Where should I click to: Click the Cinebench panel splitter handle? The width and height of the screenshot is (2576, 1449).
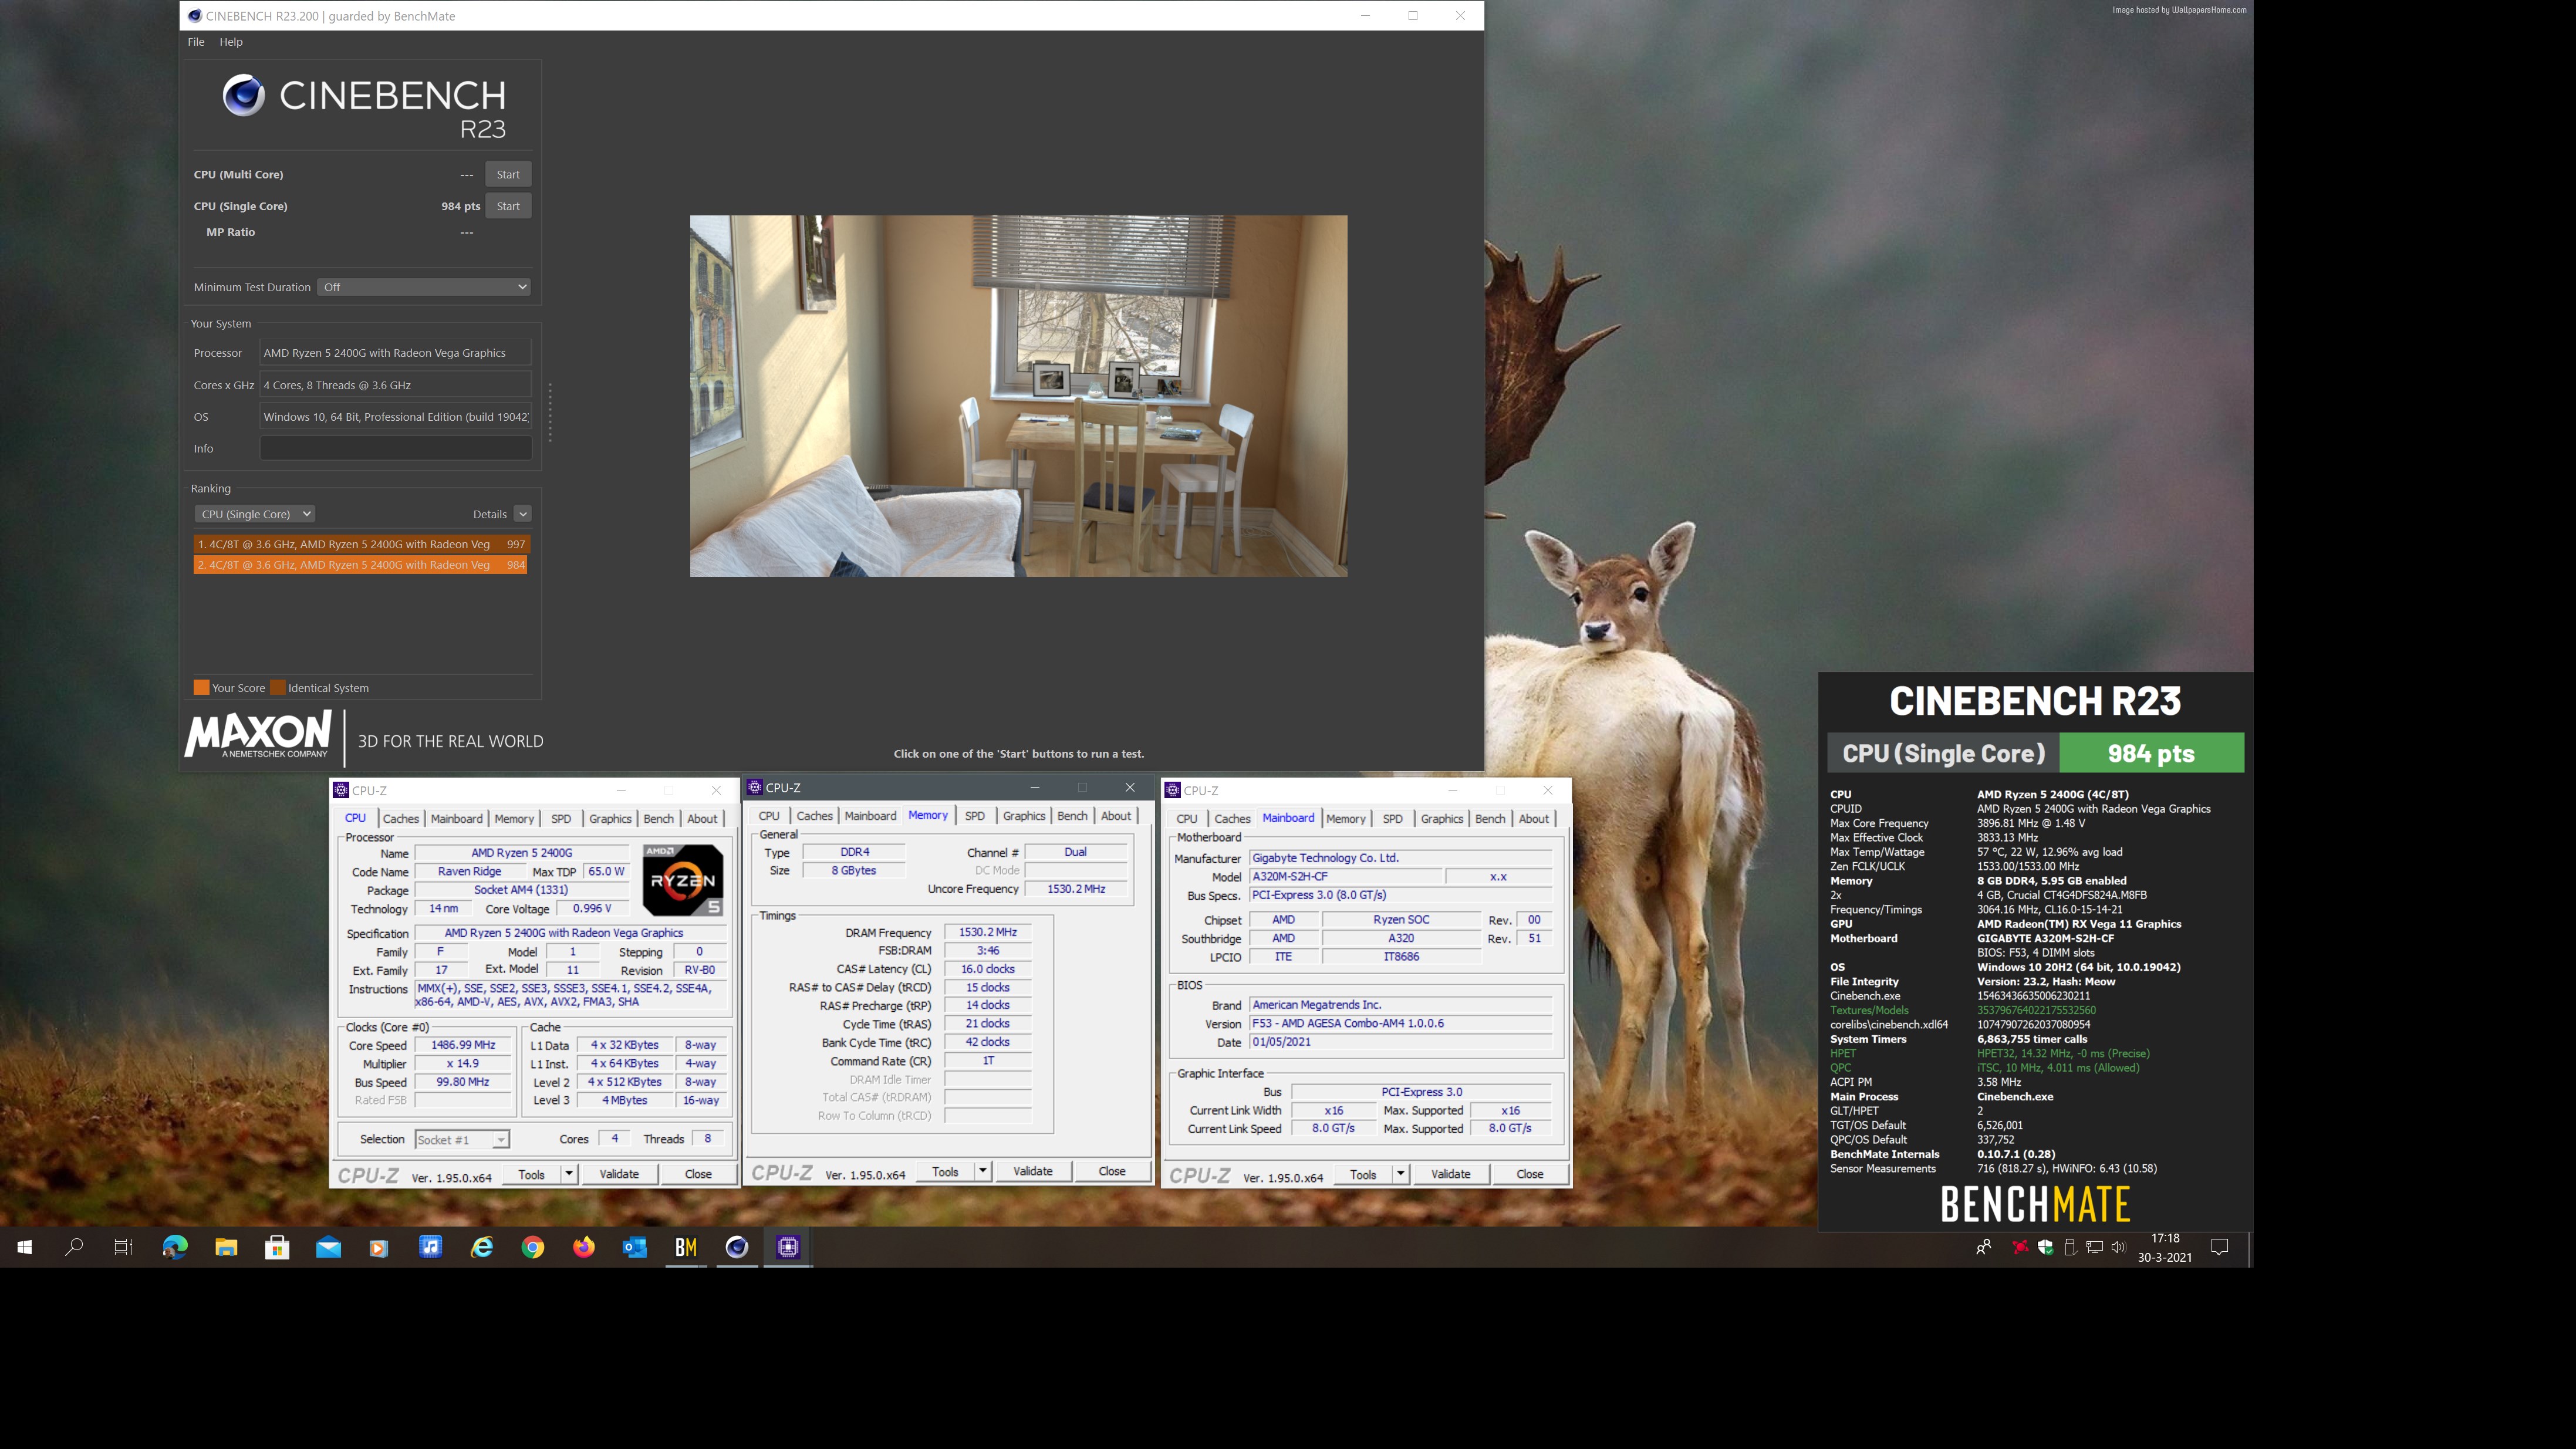(550, 412)
